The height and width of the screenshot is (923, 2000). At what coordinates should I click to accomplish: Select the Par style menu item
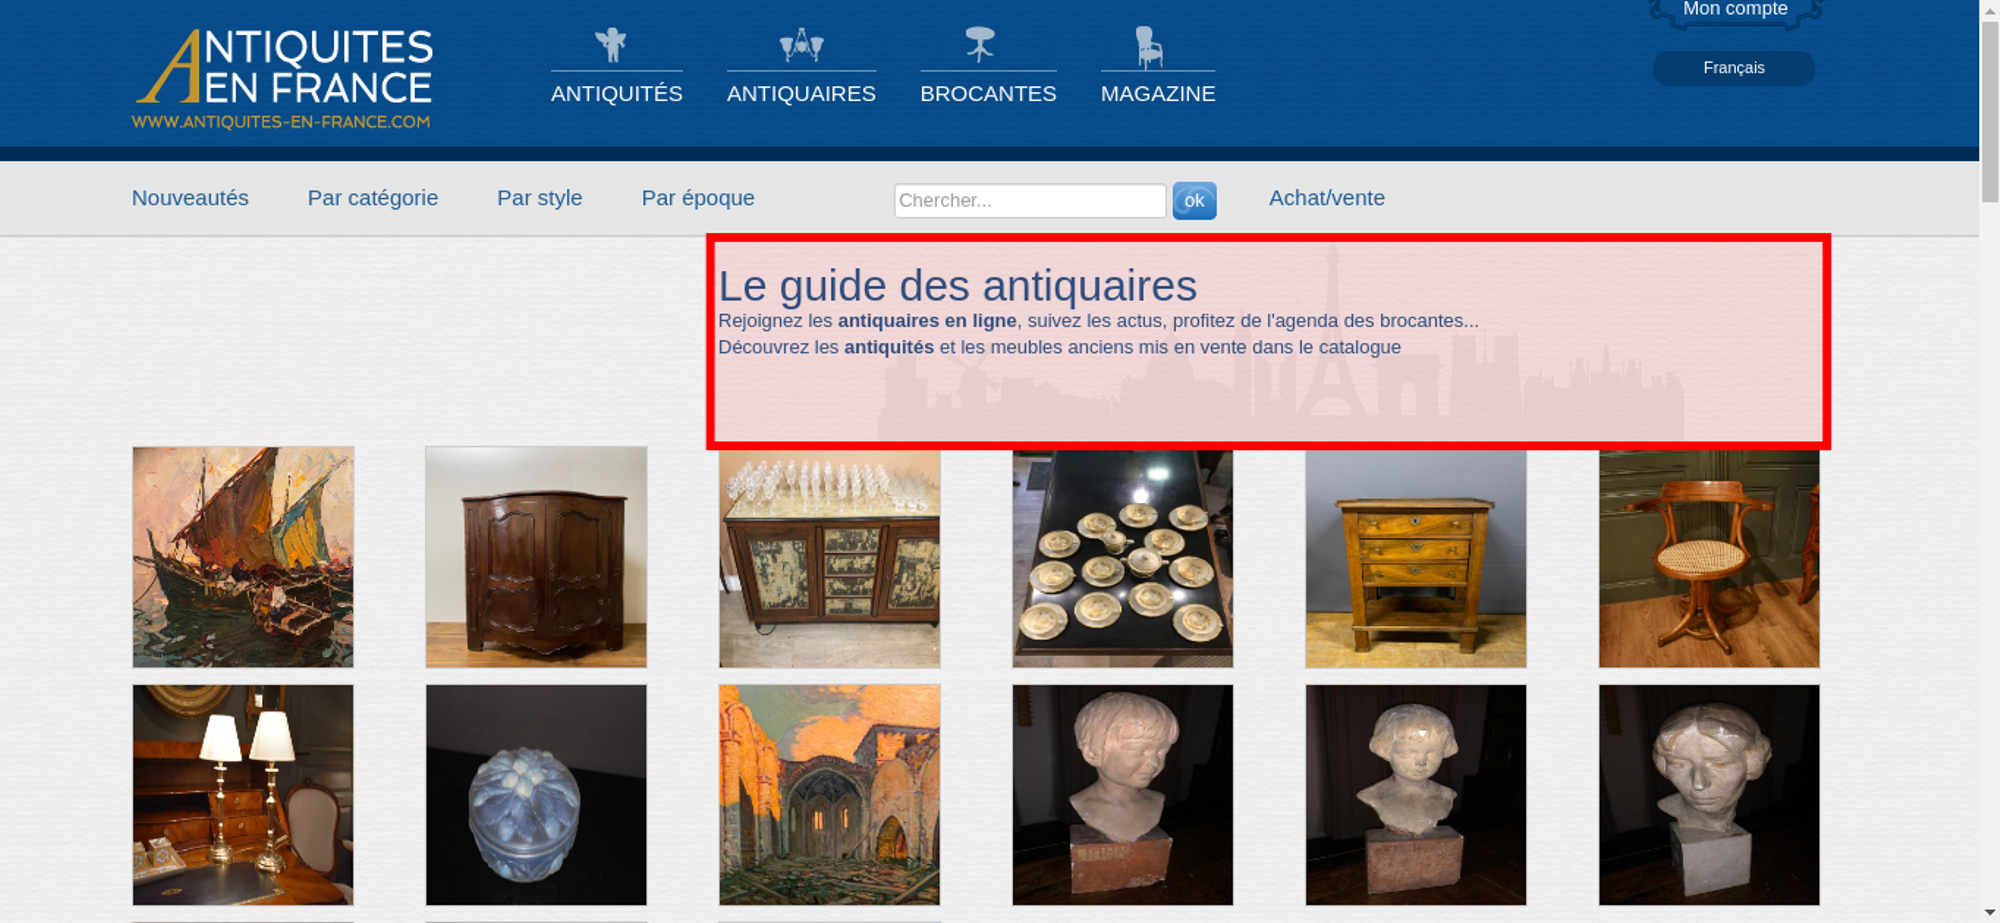pyautogui.click(x=540, y=198)
